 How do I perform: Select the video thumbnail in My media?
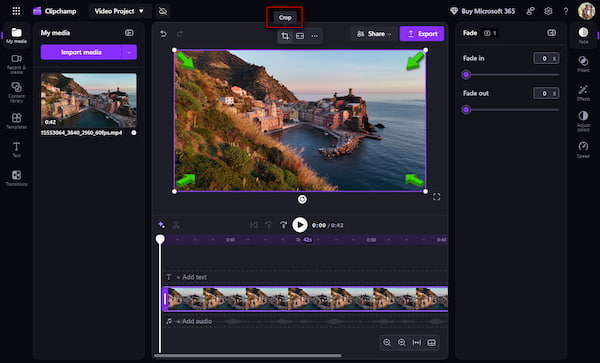pyautogui.click(x=89, y=100)
